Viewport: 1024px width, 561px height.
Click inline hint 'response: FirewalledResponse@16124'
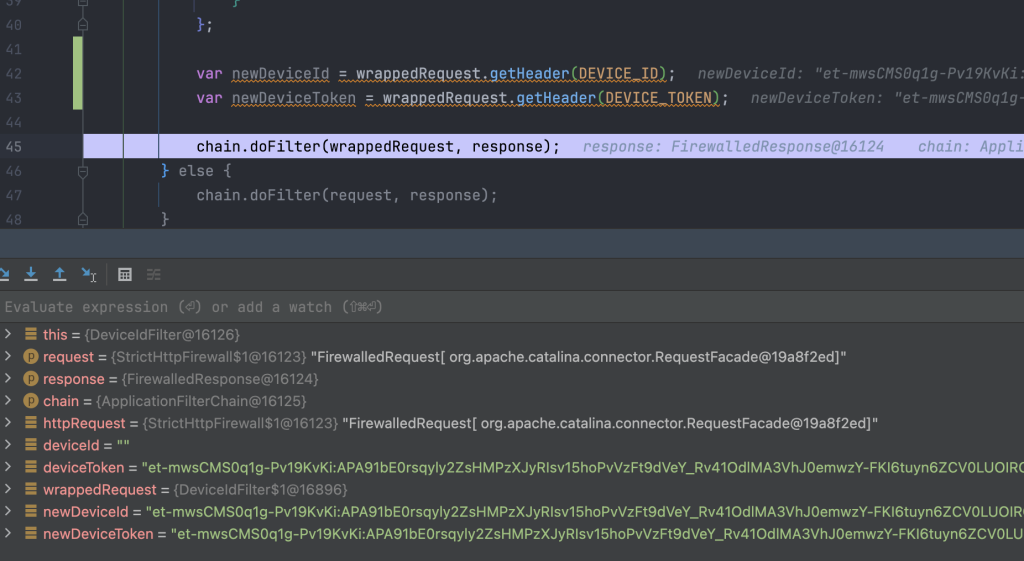coord(733,147)
